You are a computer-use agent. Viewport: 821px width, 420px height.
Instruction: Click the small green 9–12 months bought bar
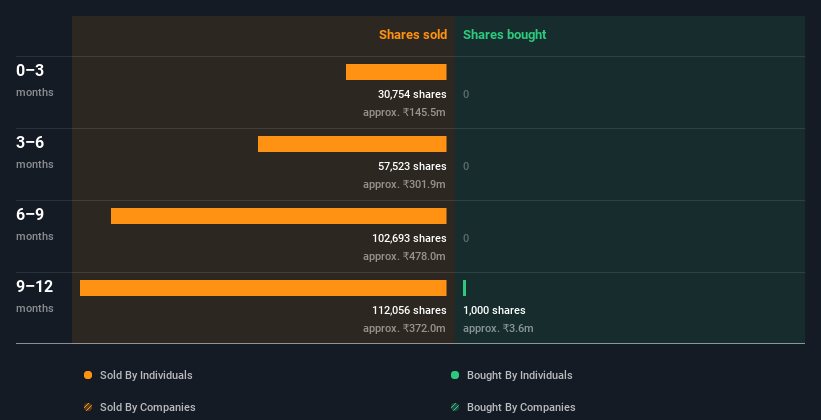pyautogui.click(x=465, y=288)
